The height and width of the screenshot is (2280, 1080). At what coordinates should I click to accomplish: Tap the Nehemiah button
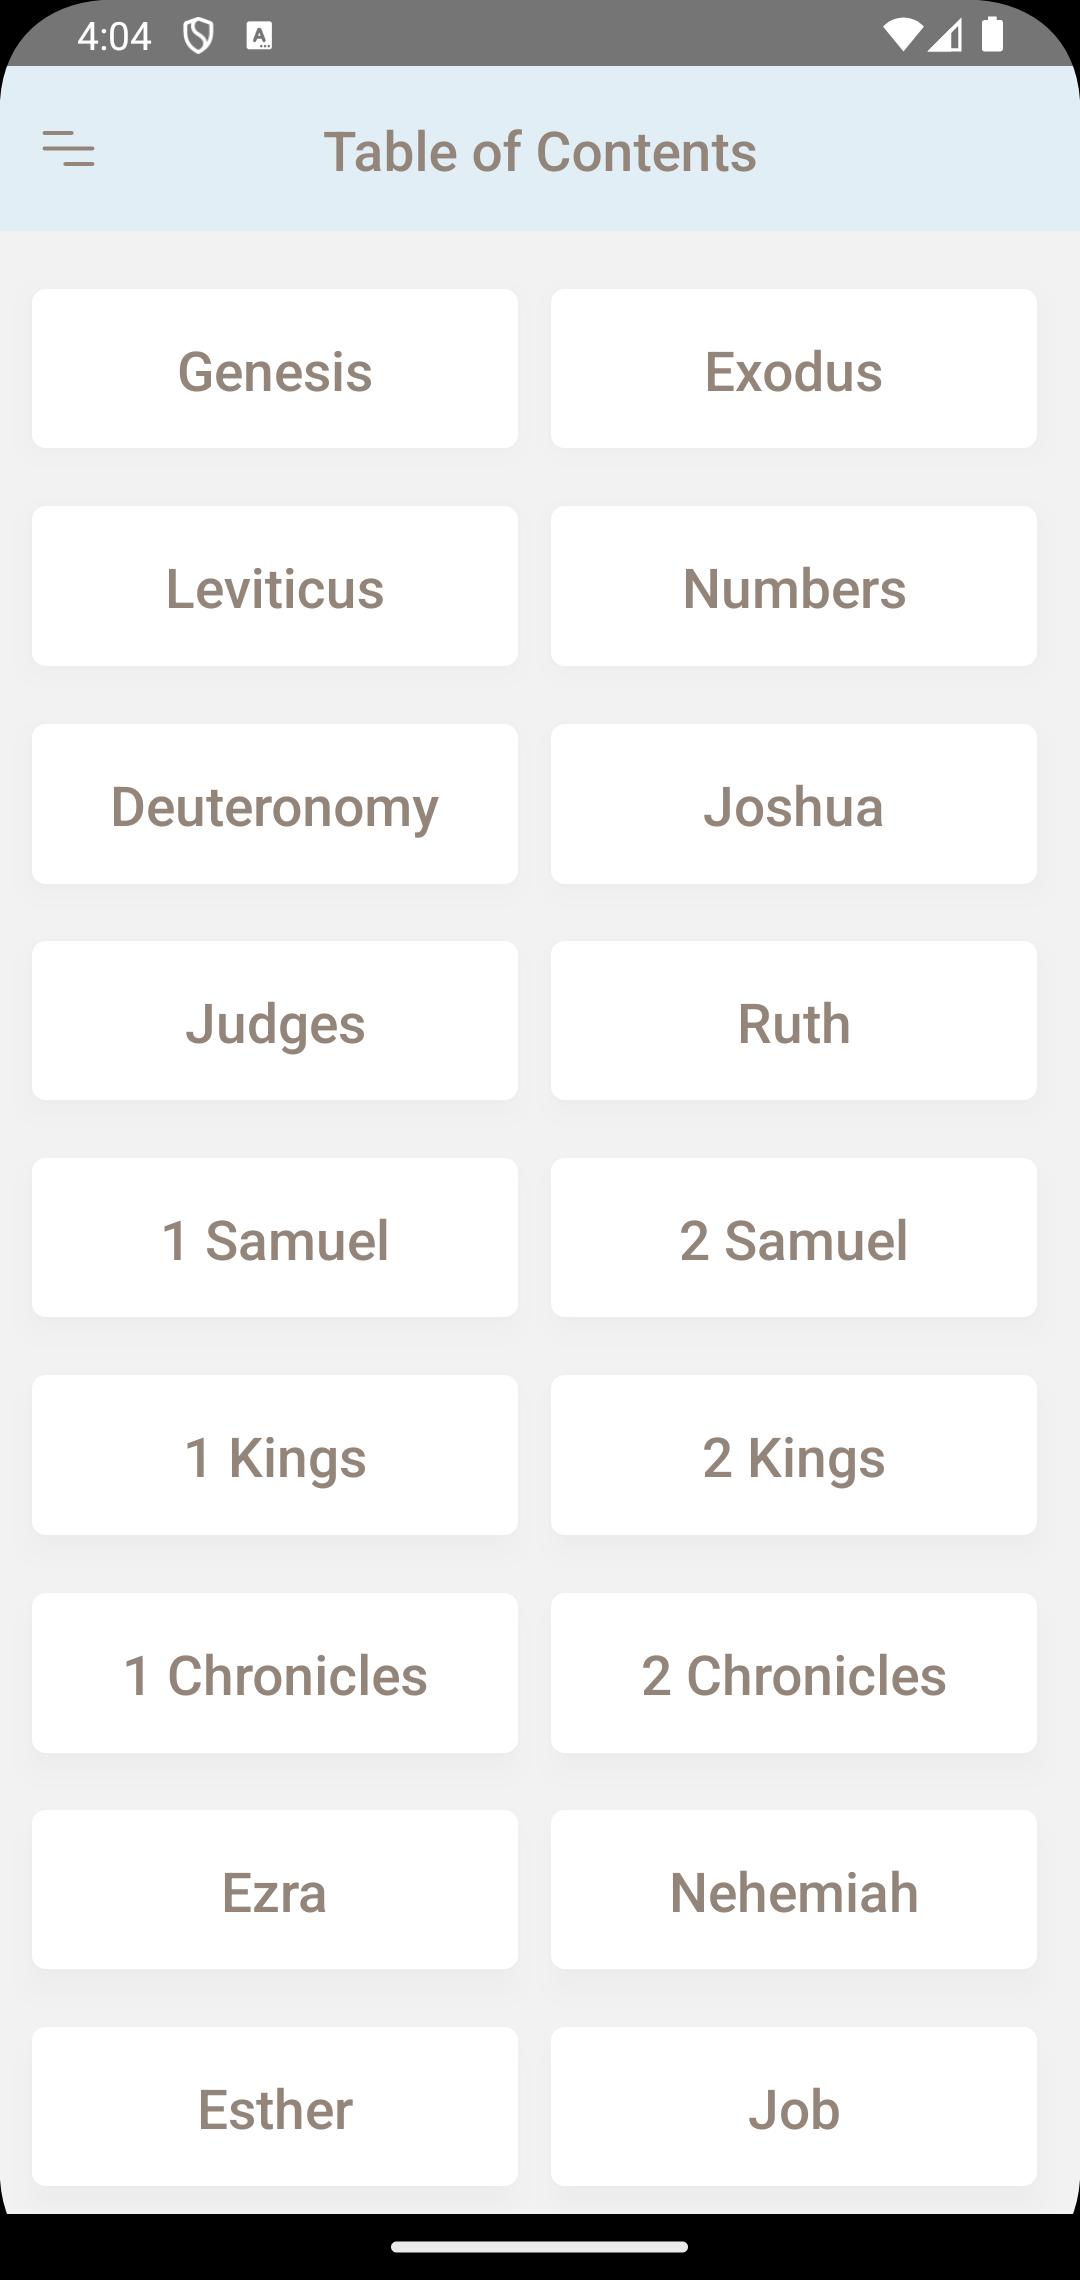[793, 1891]
